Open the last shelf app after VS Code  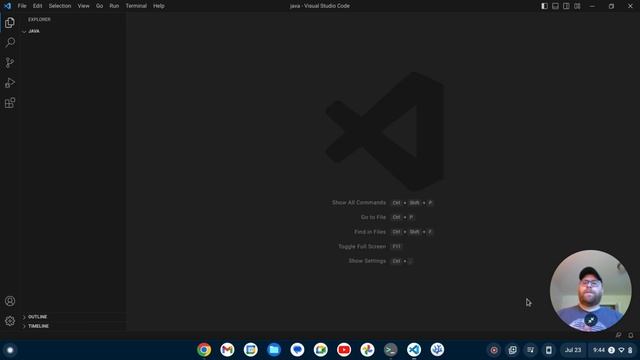437,350
